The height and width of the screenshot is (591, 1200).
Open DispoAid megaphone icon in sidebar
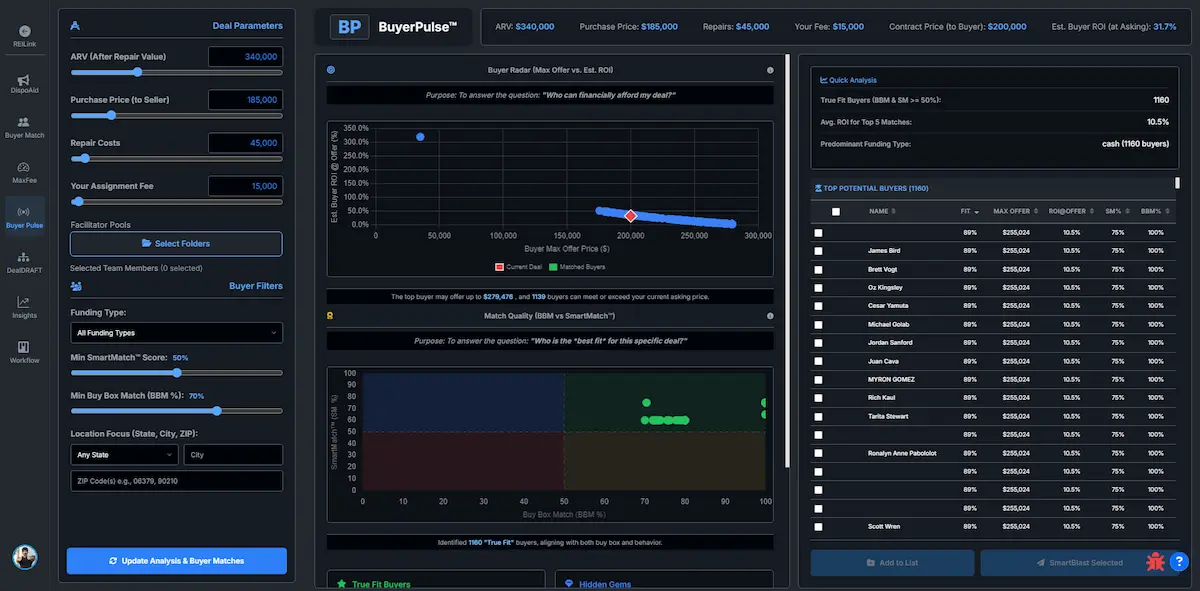[x=24, y=80]
